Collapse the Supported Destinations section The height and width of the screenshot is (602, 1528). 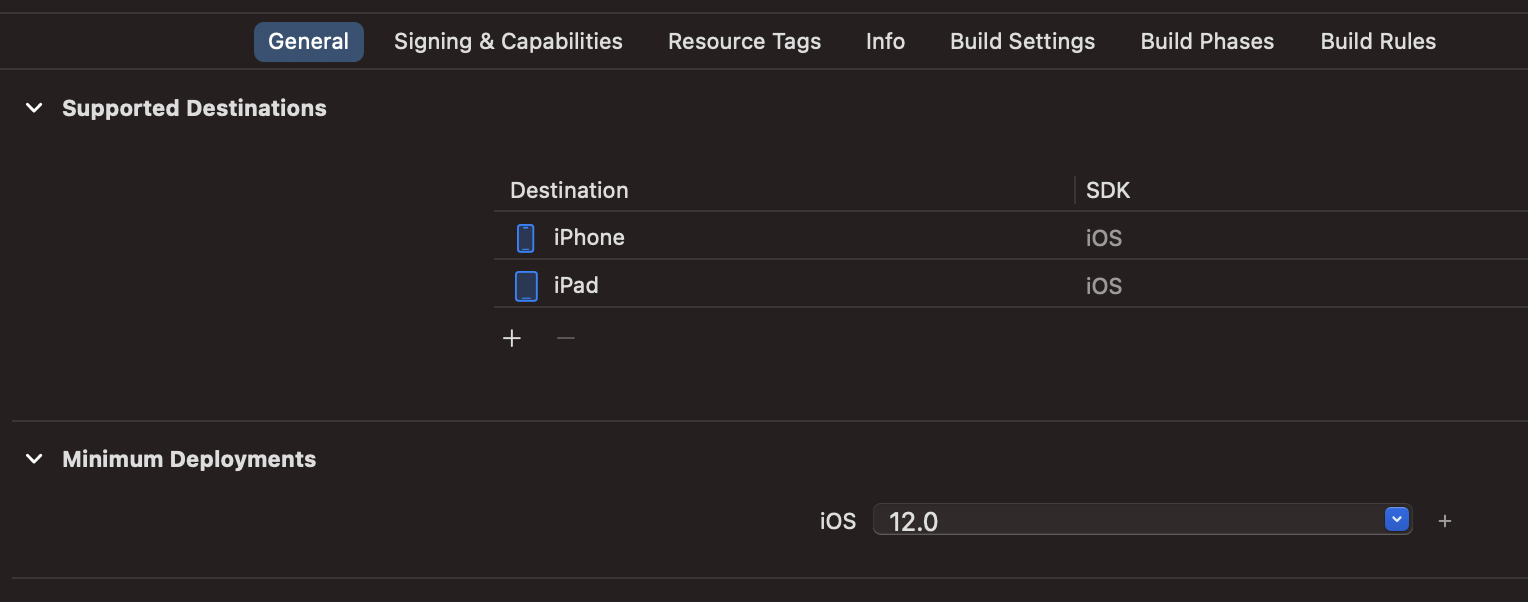pyautogui.click(x=34, y=108)
